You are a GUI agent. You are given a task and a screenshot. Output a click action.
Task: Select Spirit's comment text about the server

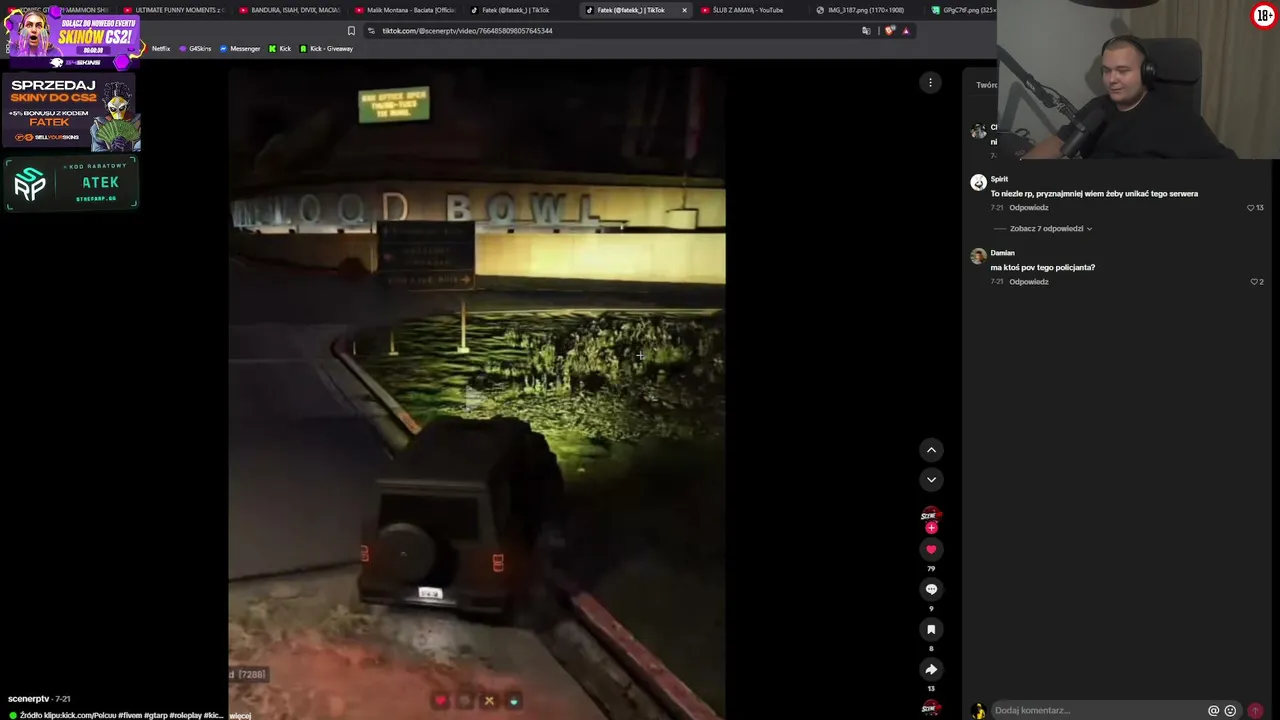(x=1094, y=194)
